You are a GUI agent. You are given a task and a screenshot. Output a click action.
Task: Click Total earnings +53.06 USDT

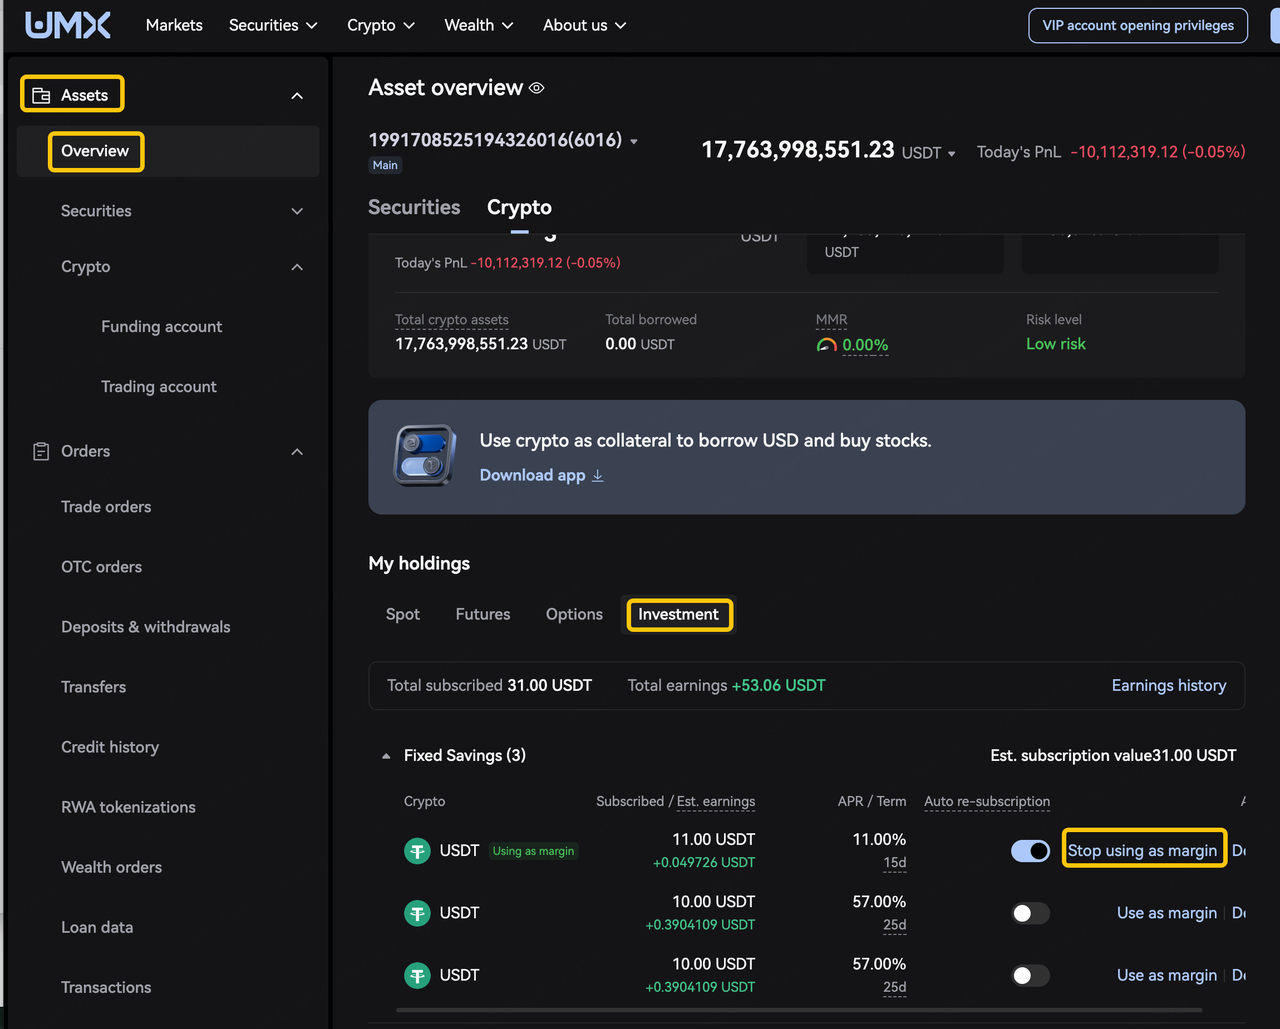point(727,686)
